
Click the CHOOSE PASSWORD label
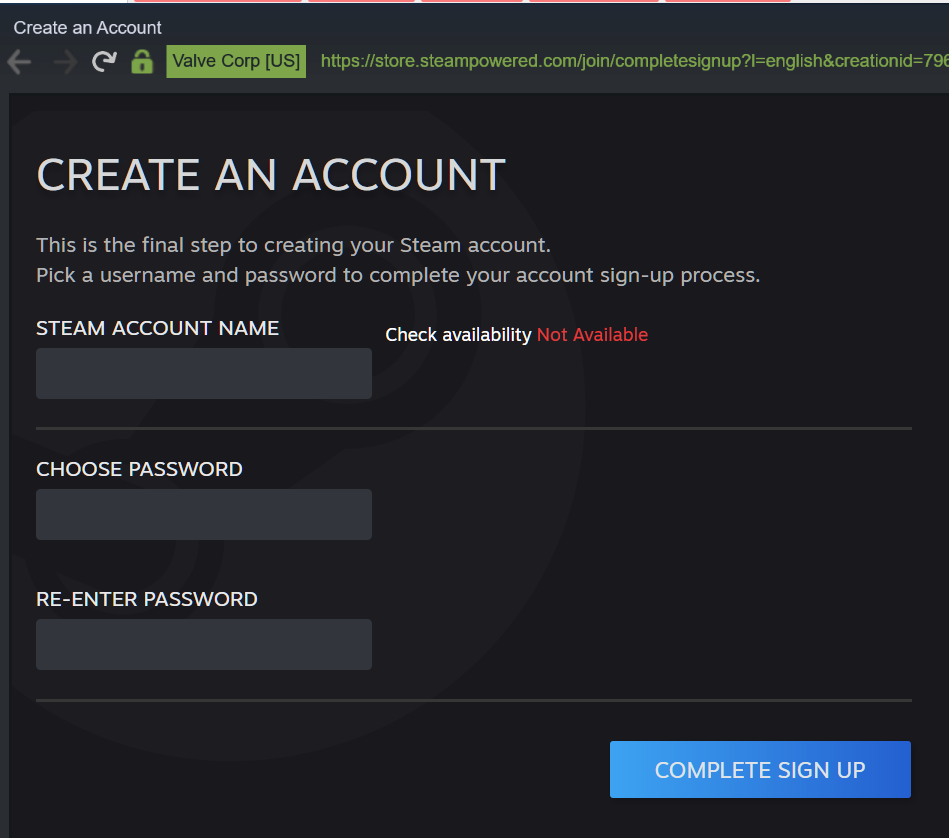coord(139,469)
